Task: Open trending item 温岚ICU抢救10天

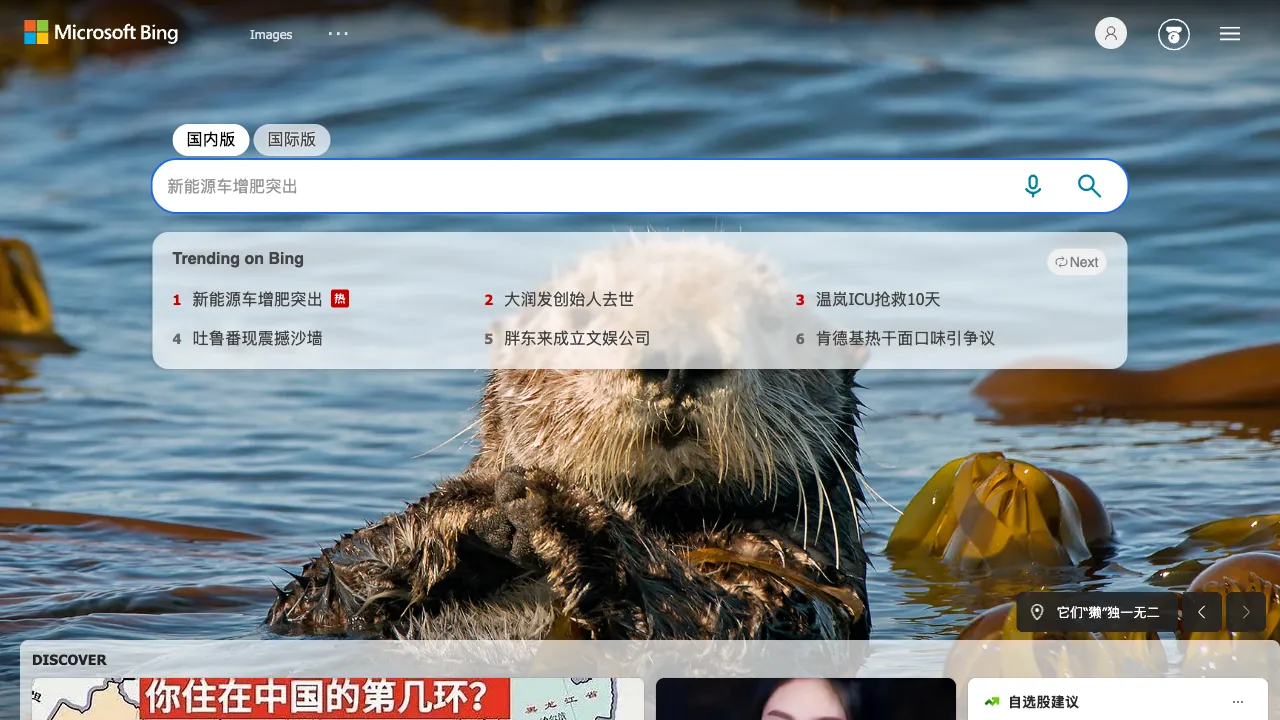Action: tap(878, 299)
